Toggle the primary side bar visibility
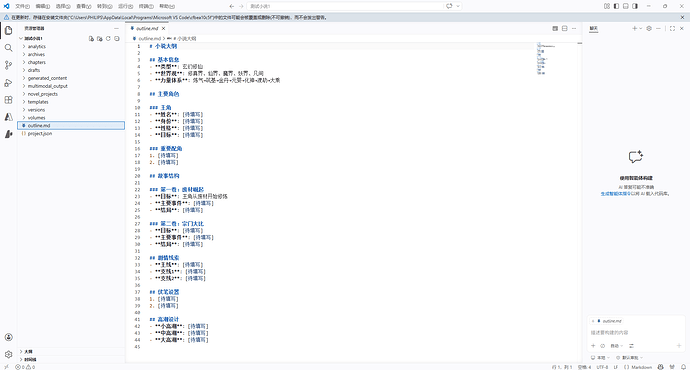The image size is (690, 370). (616, 6)
